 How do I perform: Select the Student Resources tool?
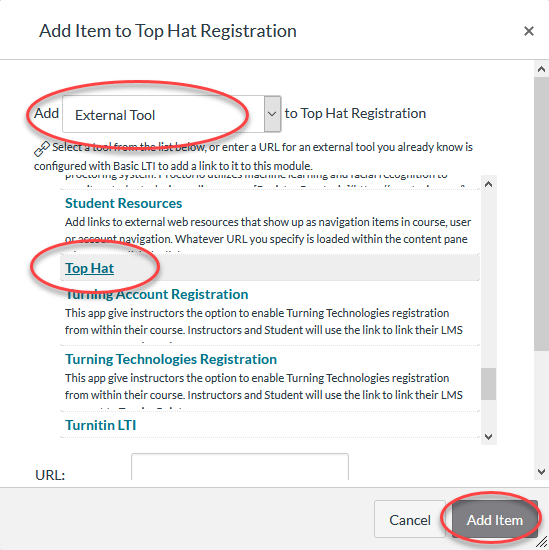123,203
